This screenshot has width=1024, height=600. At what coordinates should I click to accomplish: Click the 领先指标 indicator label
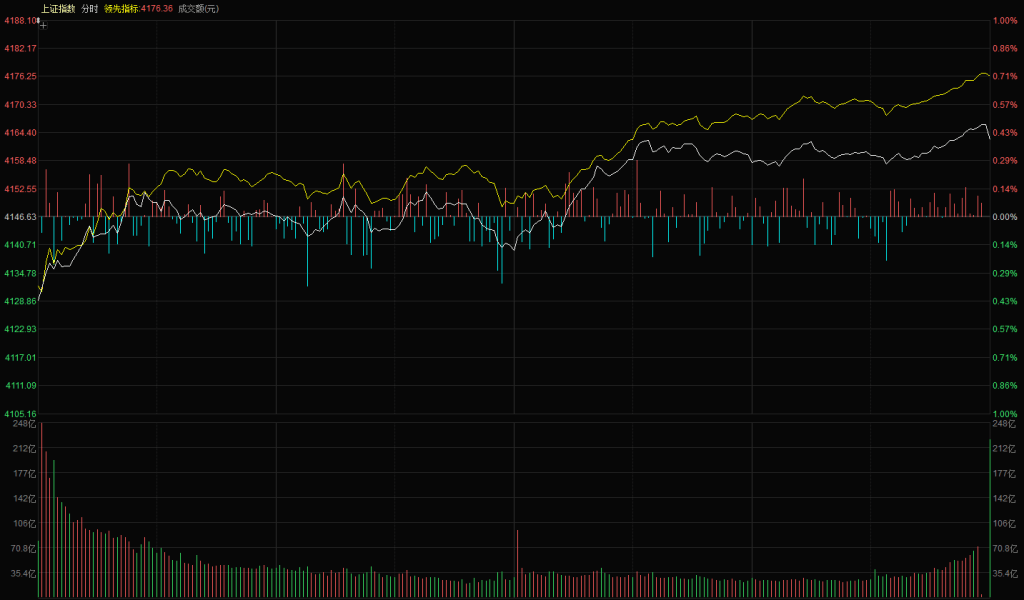(122, 8)
